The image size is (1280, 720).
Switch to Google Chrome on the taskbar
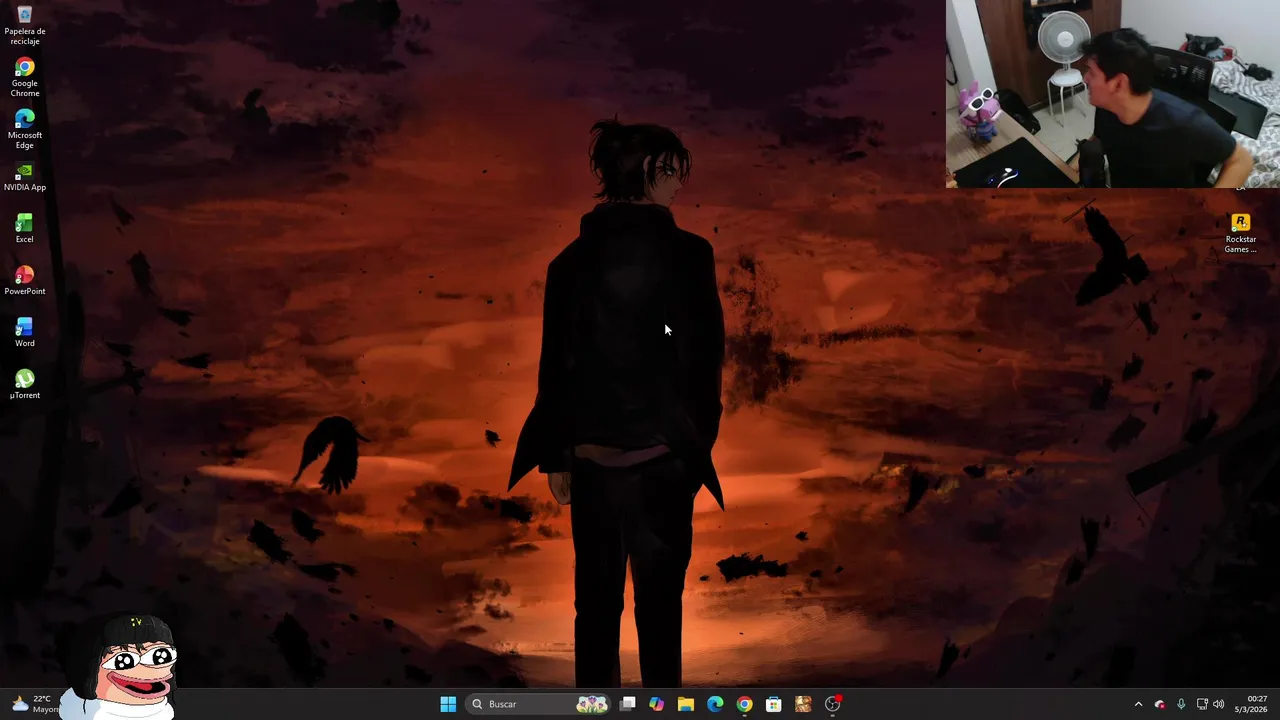click(x=744, y=704)
